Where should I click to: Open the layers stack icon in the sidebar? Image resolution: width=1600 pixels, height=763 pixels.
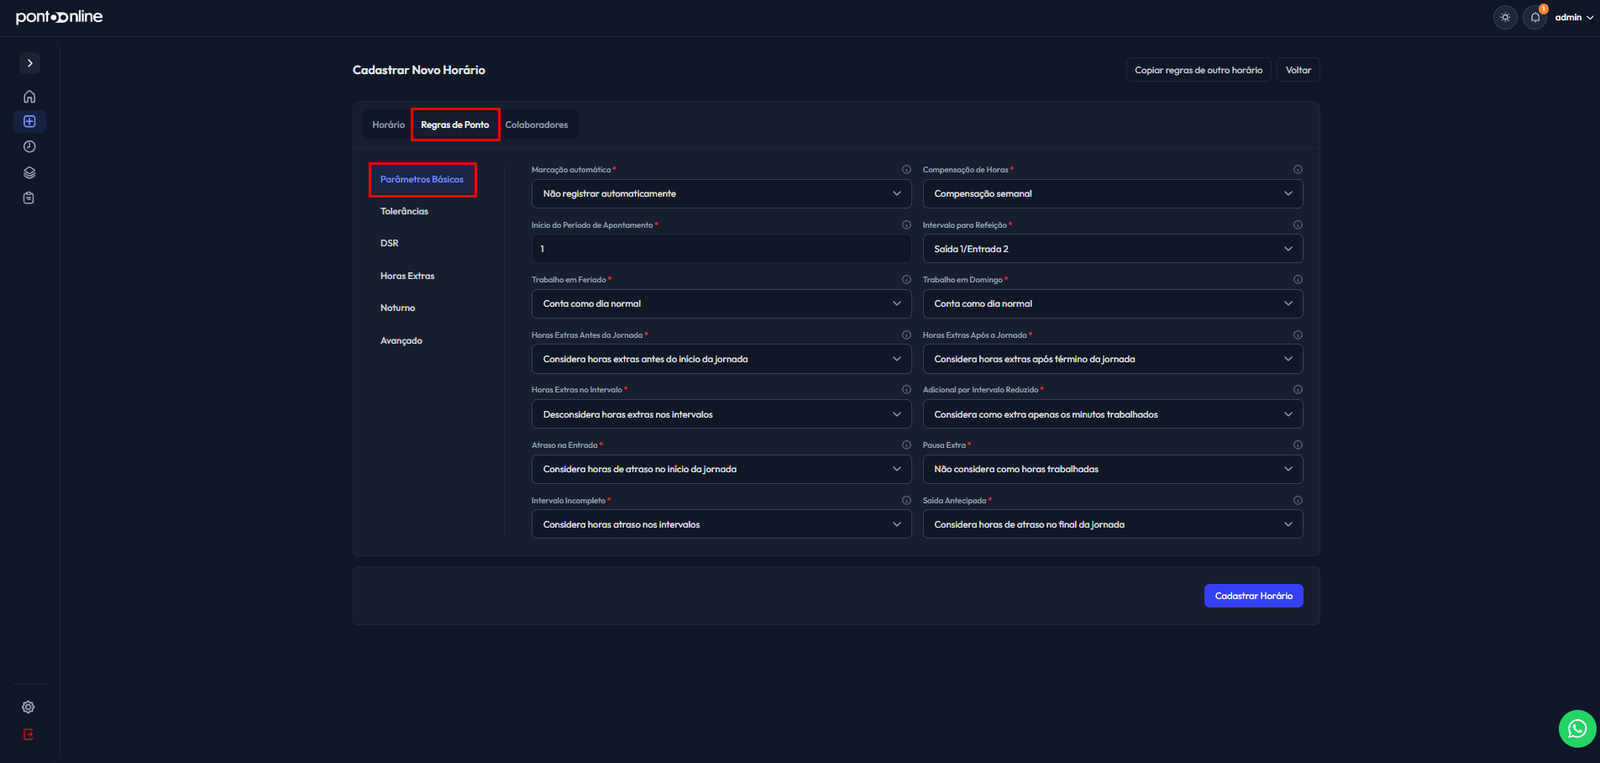29,172
